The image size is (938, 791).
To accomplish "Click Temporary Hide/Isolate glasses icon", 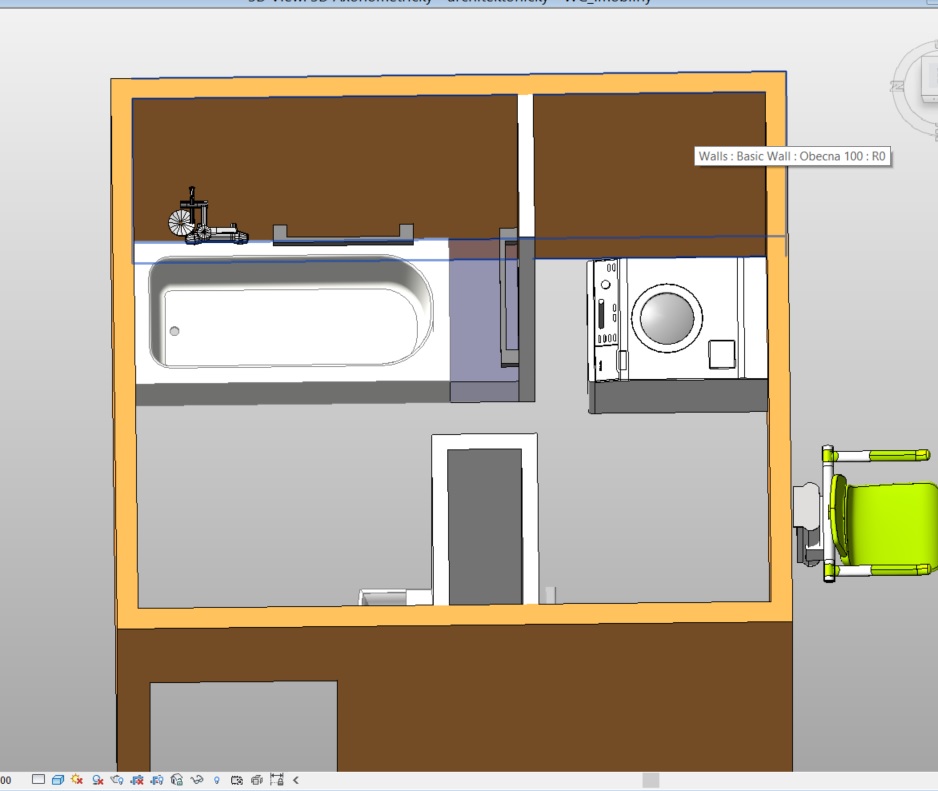I will tap(197, 780).
